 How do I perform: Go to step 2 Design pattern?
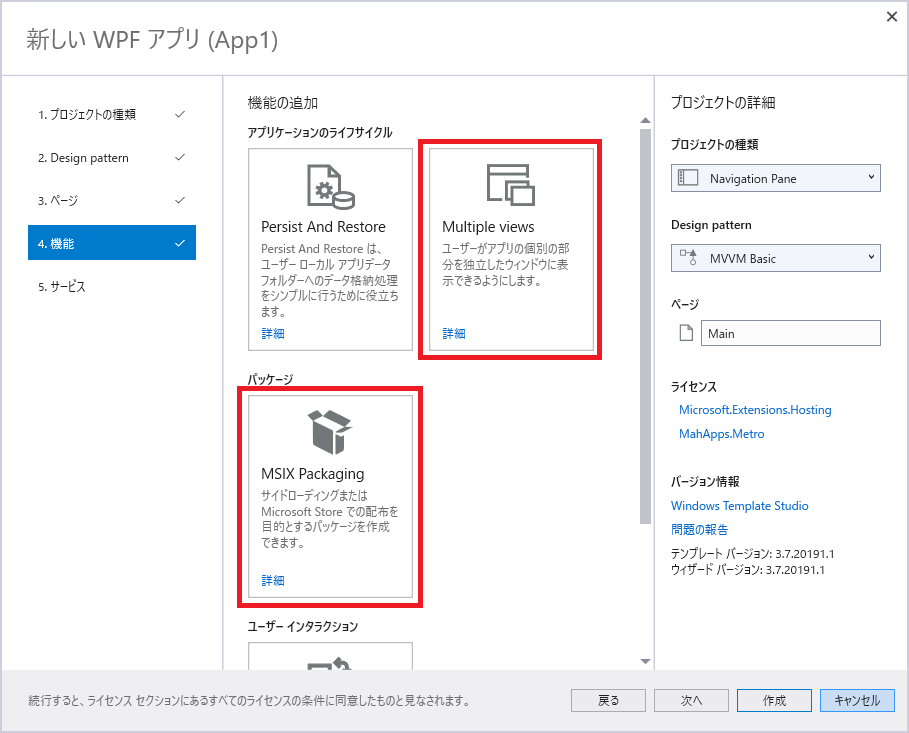pos(112,158)
